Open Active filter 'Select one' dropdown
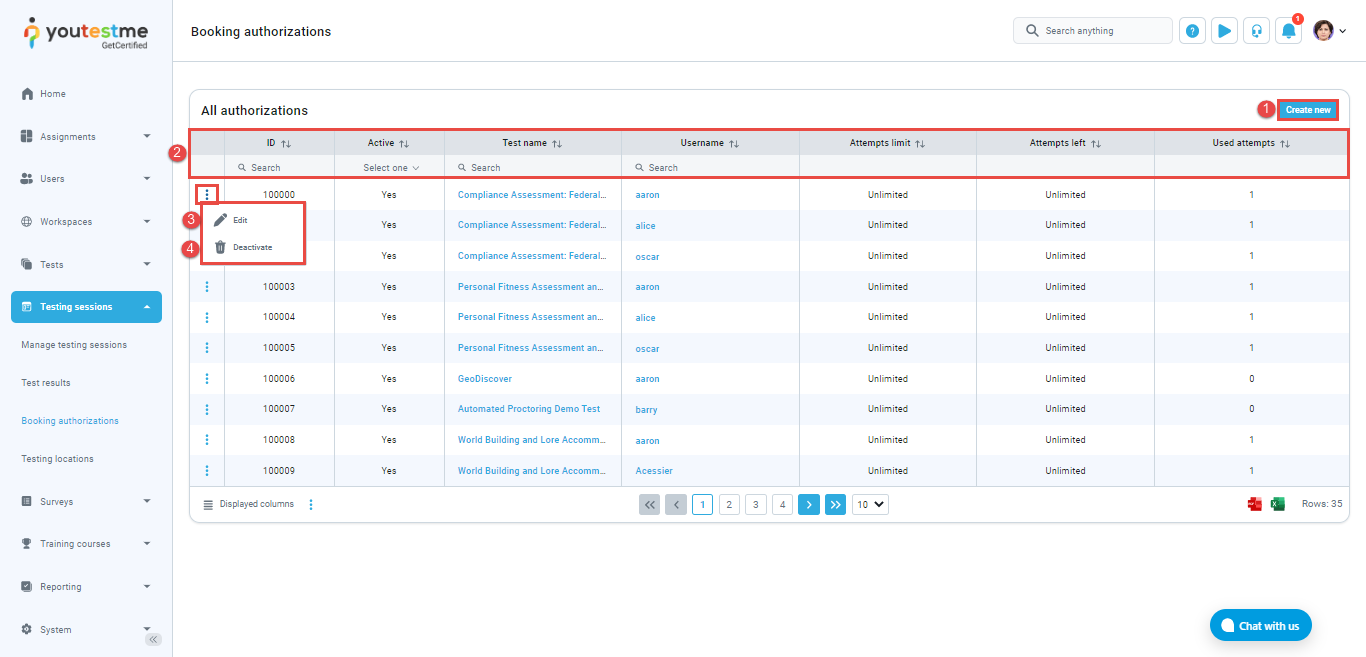1366x657 pixels. 390,168
